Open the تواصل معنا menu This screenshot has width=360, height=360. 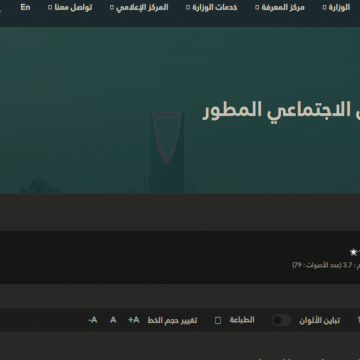[73, 7]
